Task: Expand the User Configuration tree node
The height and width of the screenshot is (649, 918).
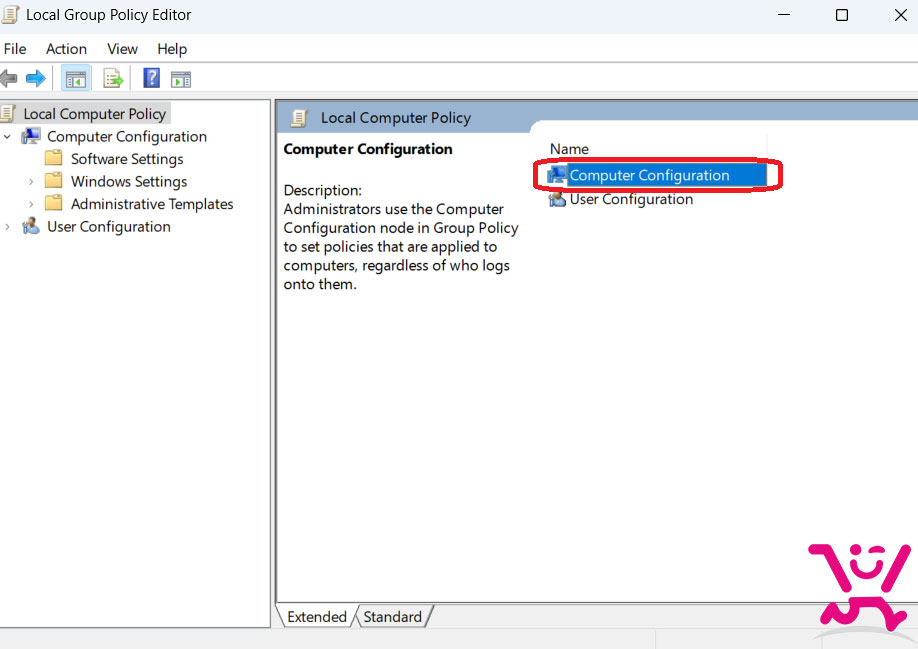Action: 7,226
